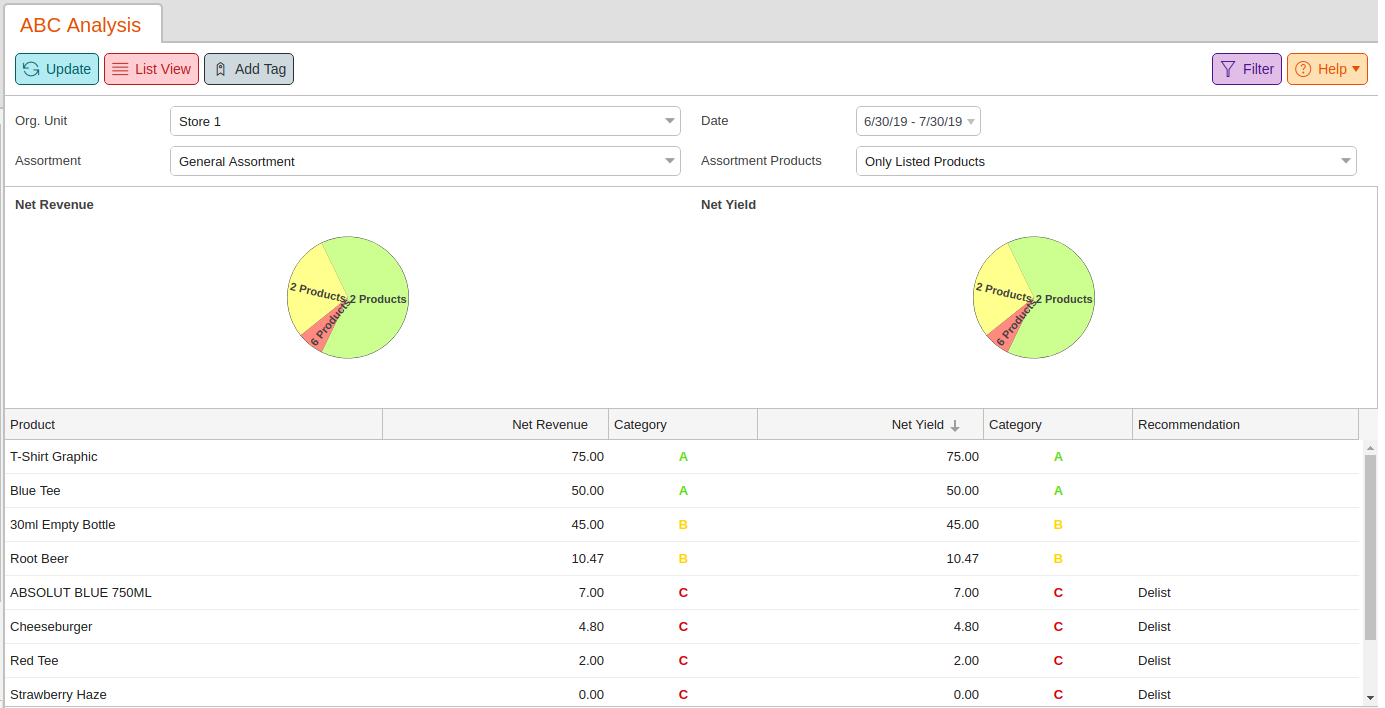Open the Org. Unit Store 1 dropdown

[x=669, y=121]
